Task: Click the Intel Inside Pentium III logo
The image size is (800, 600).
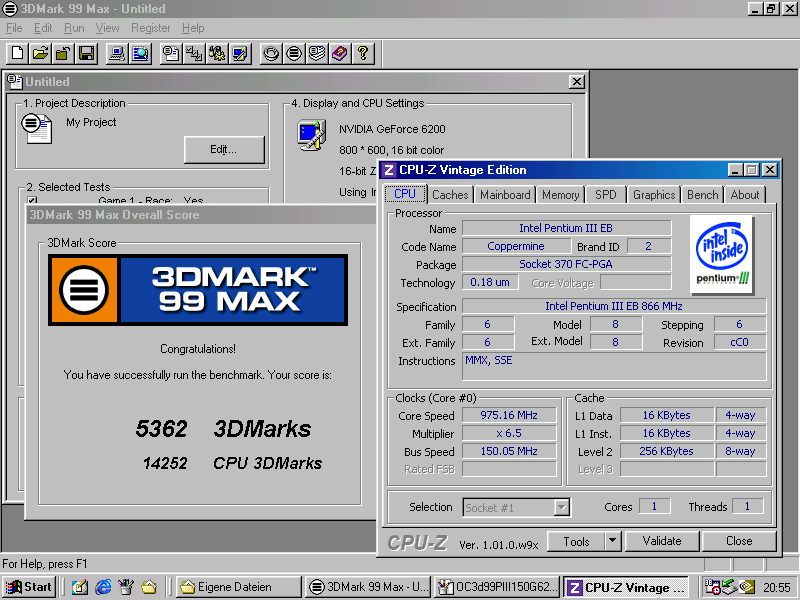Action: (721, 254)
